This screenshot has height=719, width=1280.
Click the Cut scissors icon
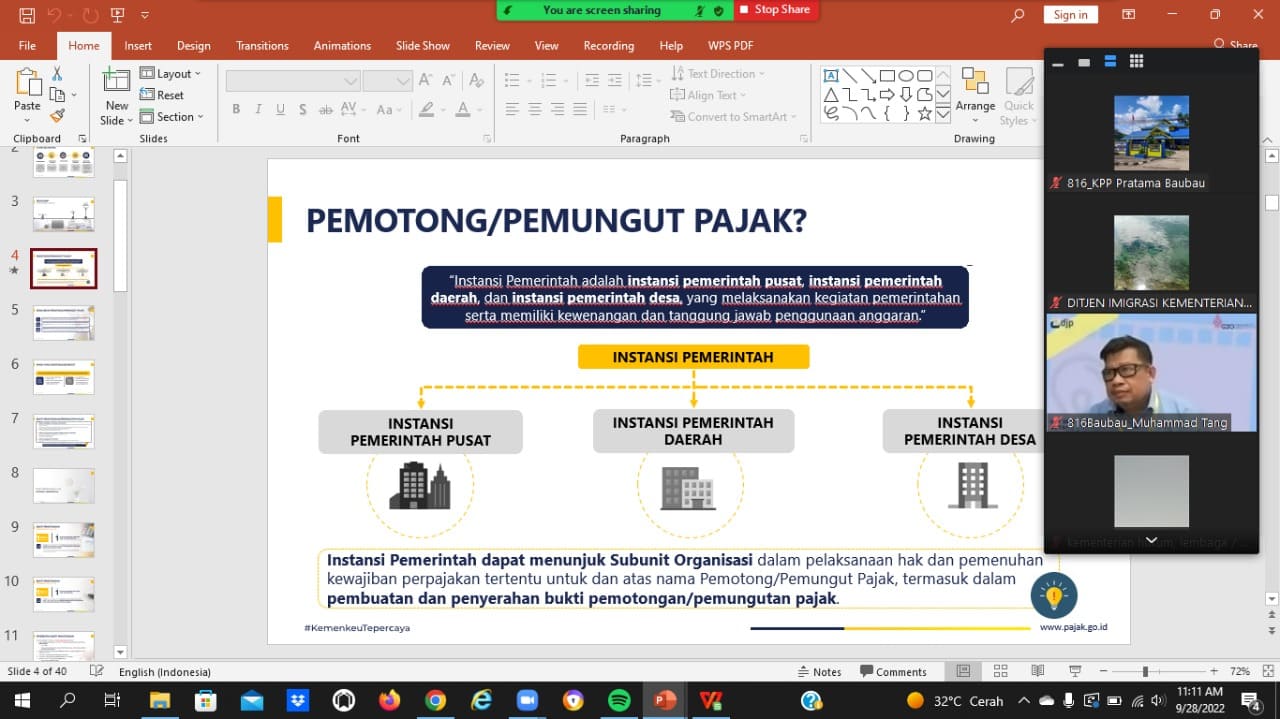click(57, 74)
